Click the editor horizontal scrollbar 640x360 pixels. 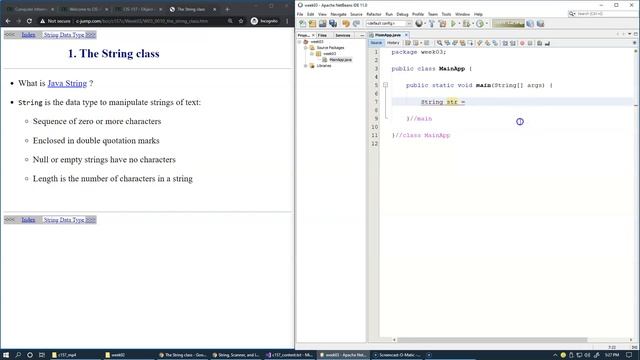[492, 340]
